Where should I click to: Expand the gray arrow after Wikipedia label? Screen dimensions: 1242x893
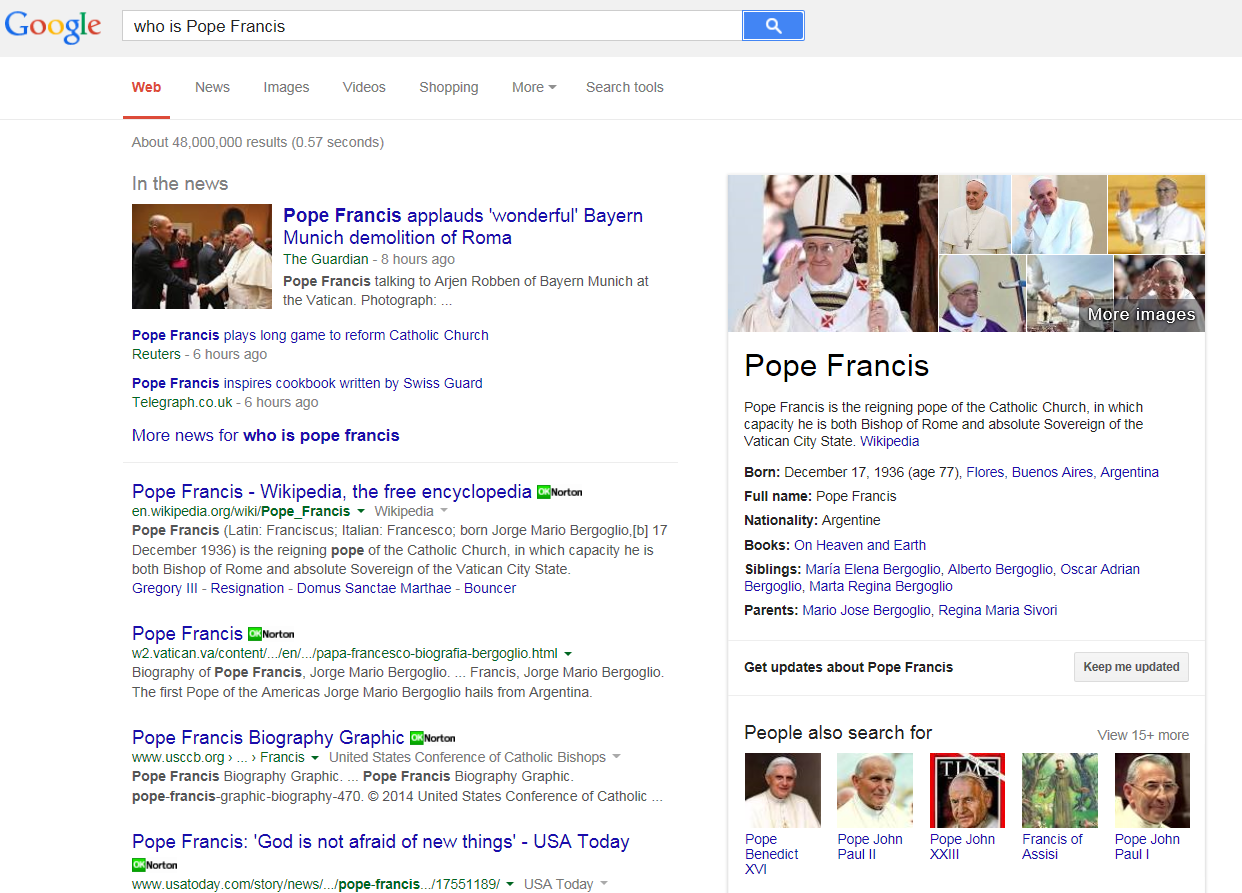[443, 511]
